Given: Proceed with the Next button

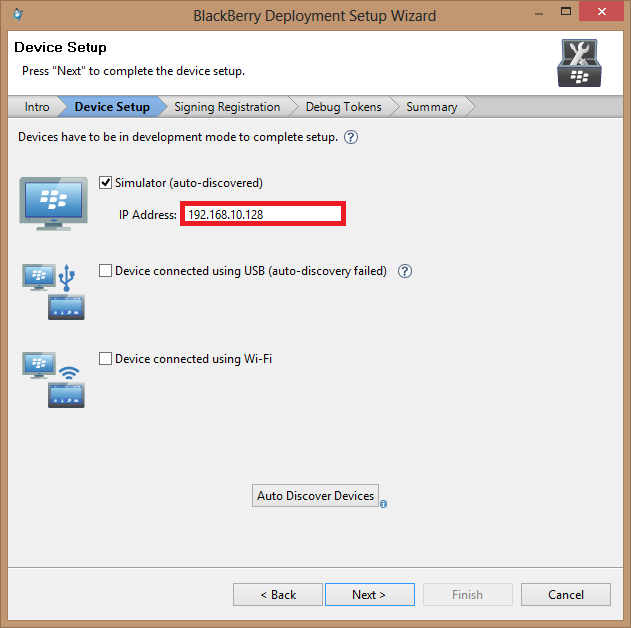Looking at the screenshot, I should [370, 595].
